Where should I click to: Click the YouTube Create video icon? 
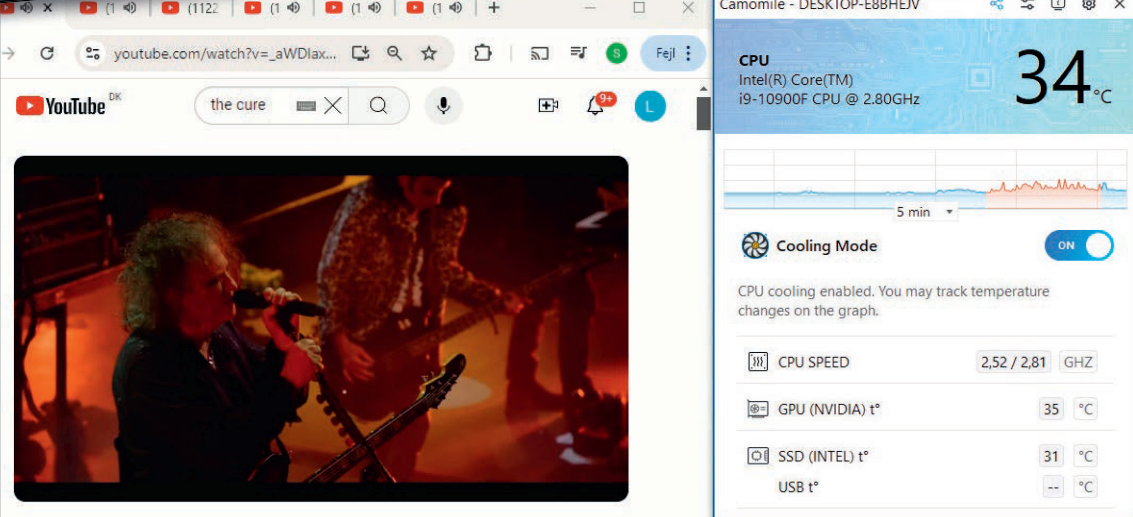tap(548, 105)
